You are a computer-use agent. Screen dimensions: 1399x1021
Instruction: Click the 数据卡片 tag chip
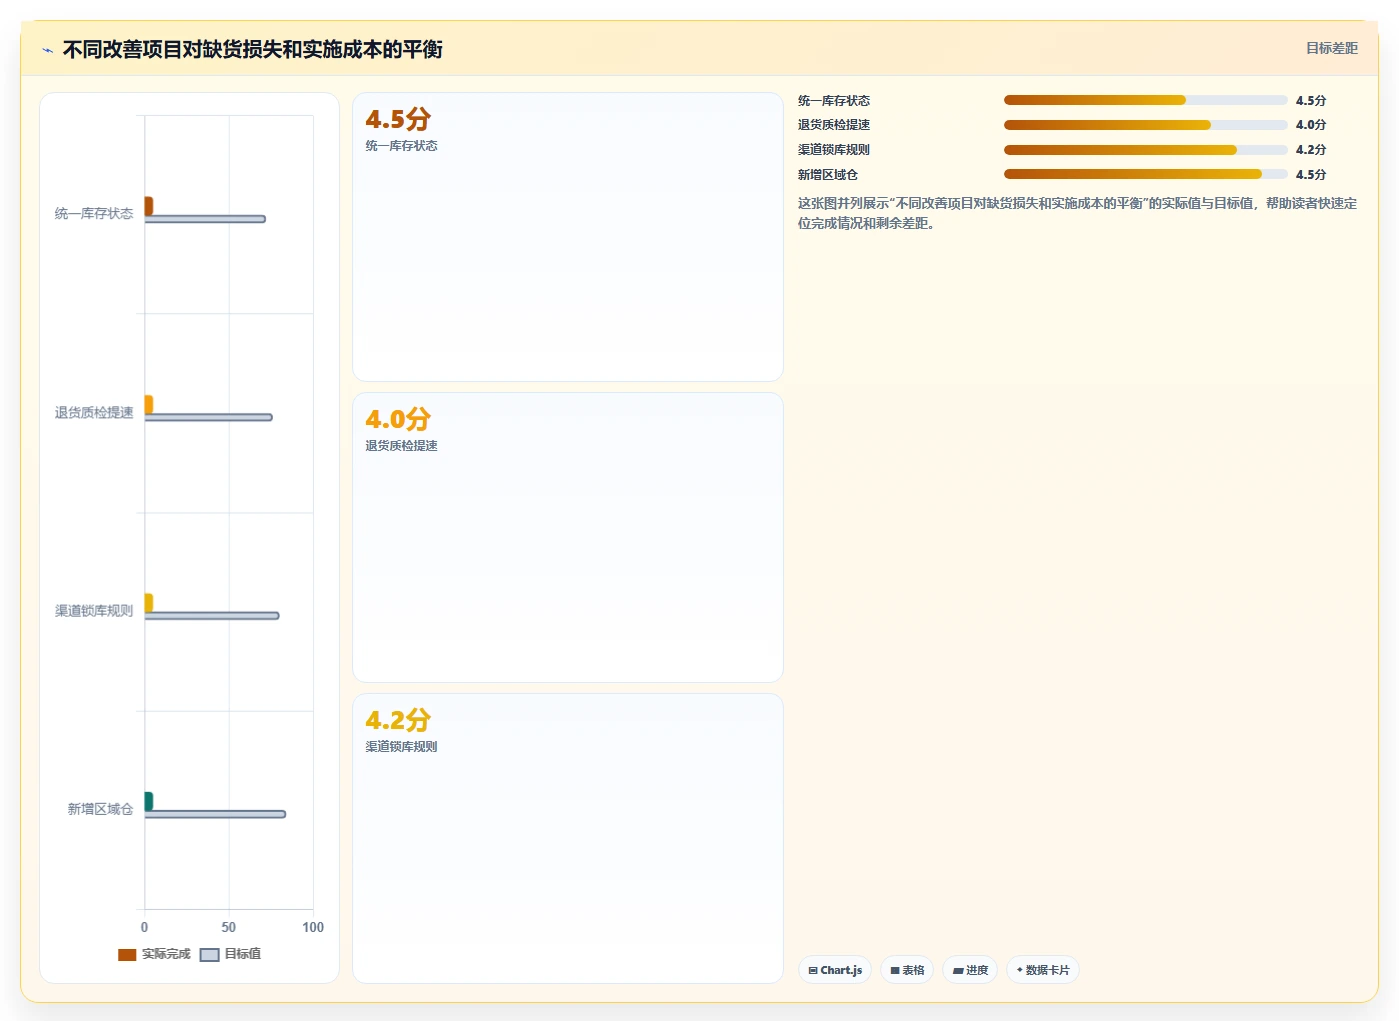pos(1043,970)
